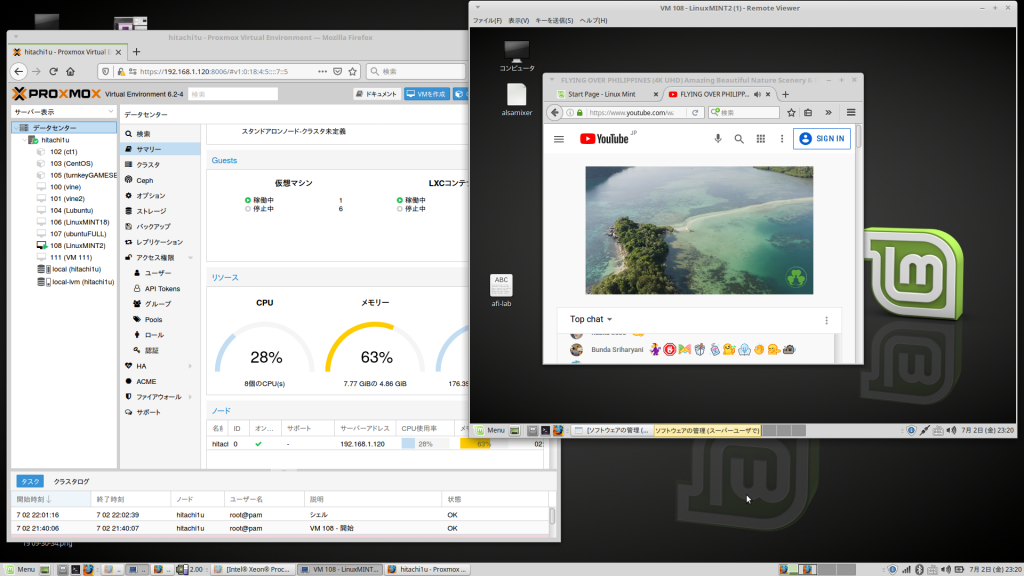
Task: Switch to the クラスタログ tab
Action: pos(71,481)
